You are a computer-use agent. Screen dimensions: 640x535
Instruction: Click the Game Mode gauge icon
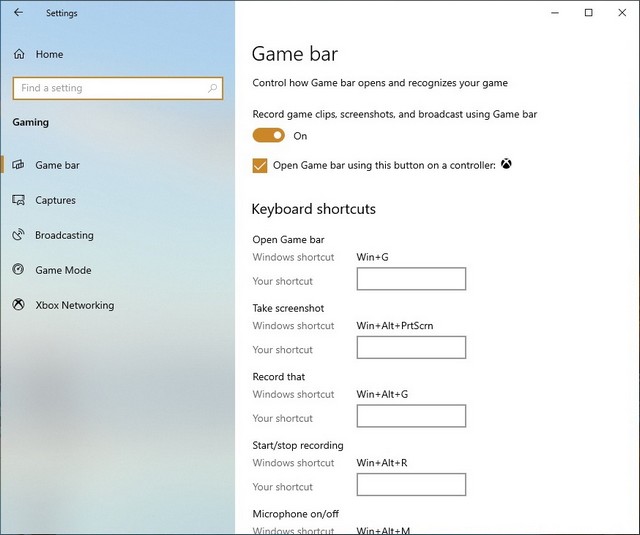point(18,269)
